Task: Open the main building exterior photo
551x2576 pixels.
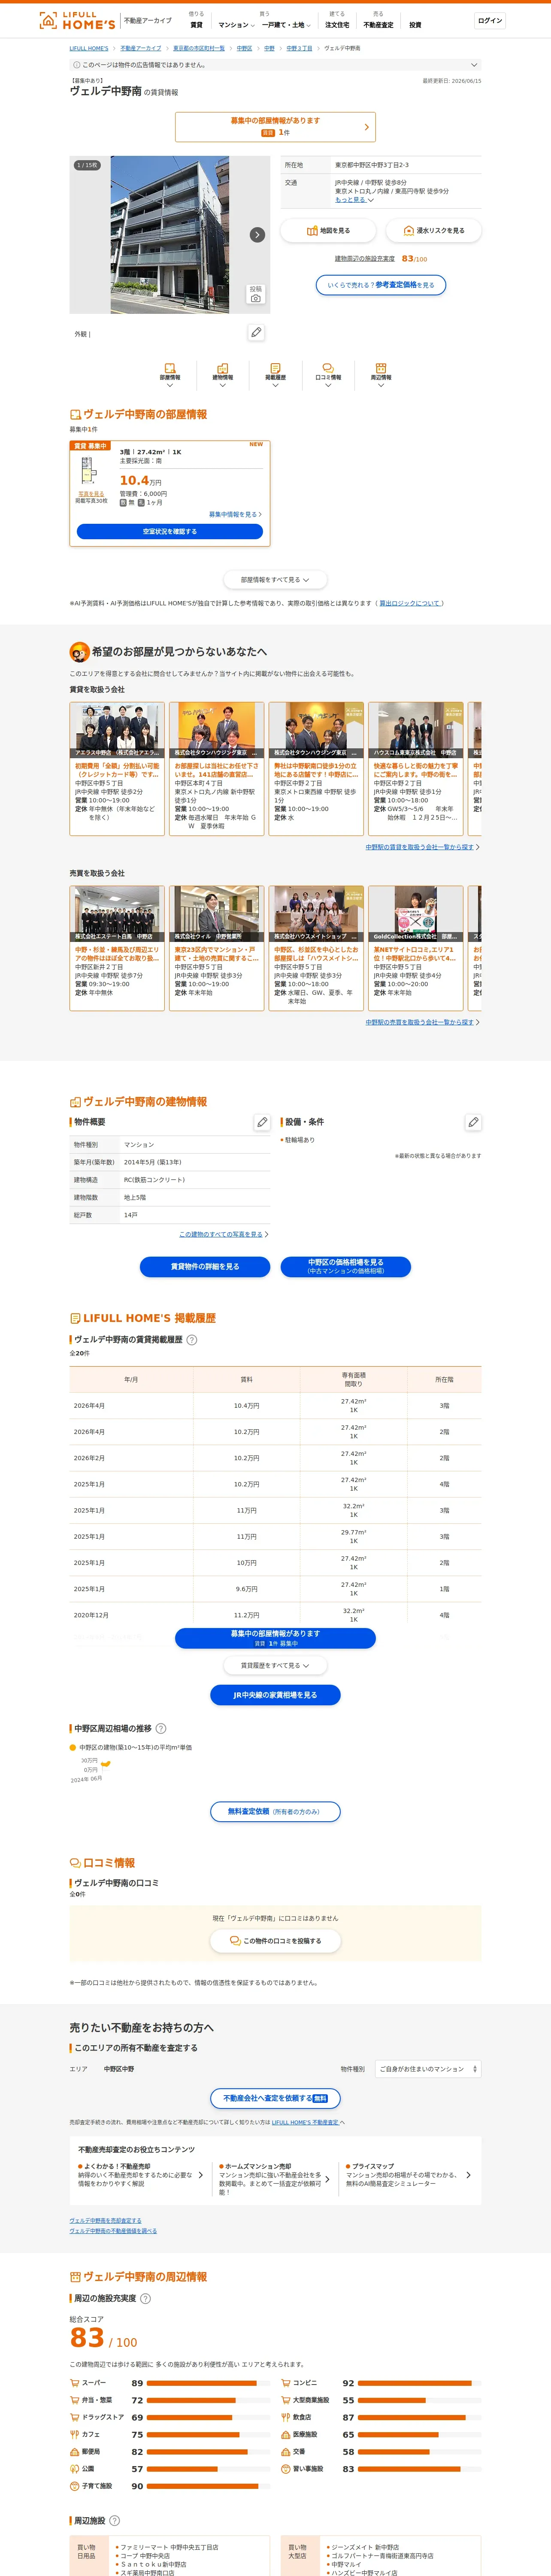Action: click(x=170, y=235)
